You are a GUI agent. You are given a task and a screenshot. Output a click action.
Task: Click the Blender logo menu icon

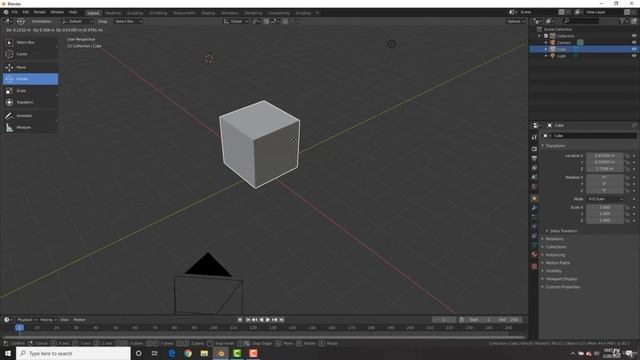6,12
